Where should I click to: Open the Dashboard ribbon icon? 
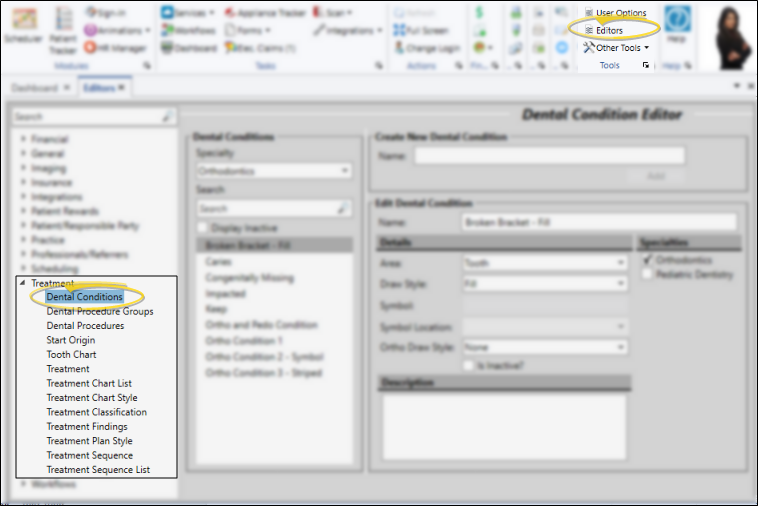point(189,47)
